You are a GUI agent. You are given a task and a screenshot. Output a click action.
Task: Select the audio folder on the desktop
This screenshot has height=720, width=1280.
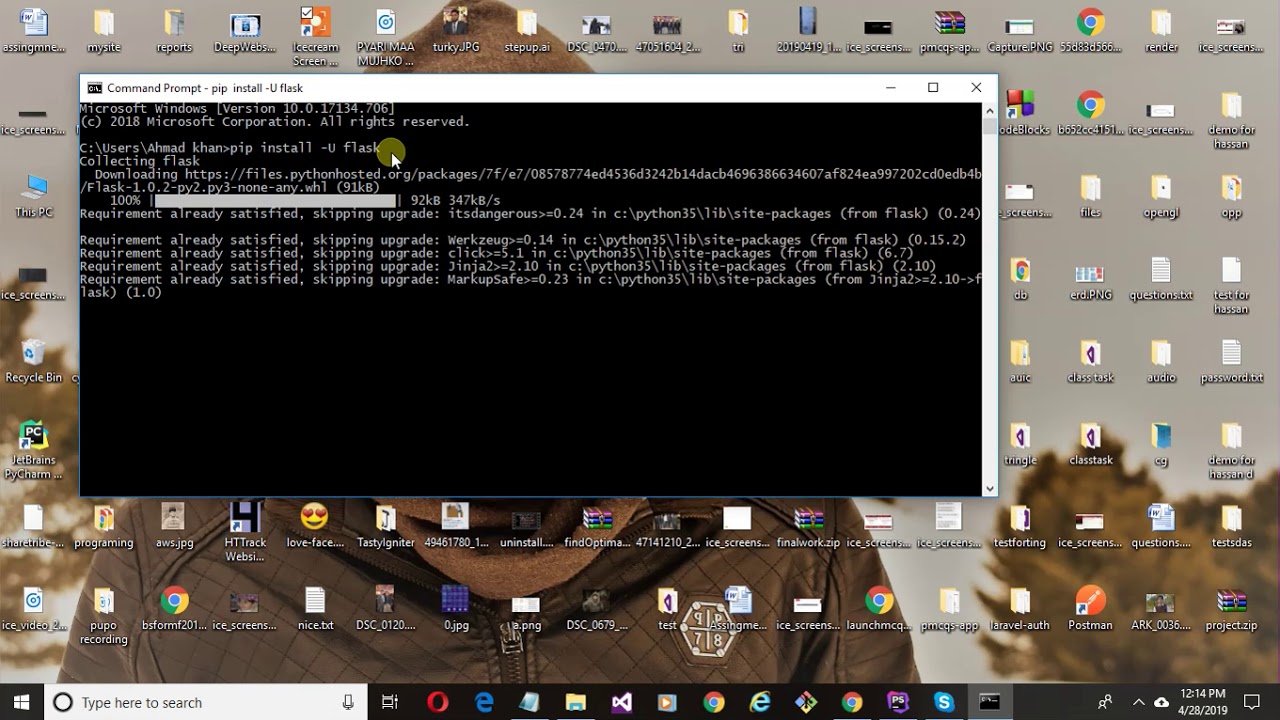click(x=1161, y=362)
